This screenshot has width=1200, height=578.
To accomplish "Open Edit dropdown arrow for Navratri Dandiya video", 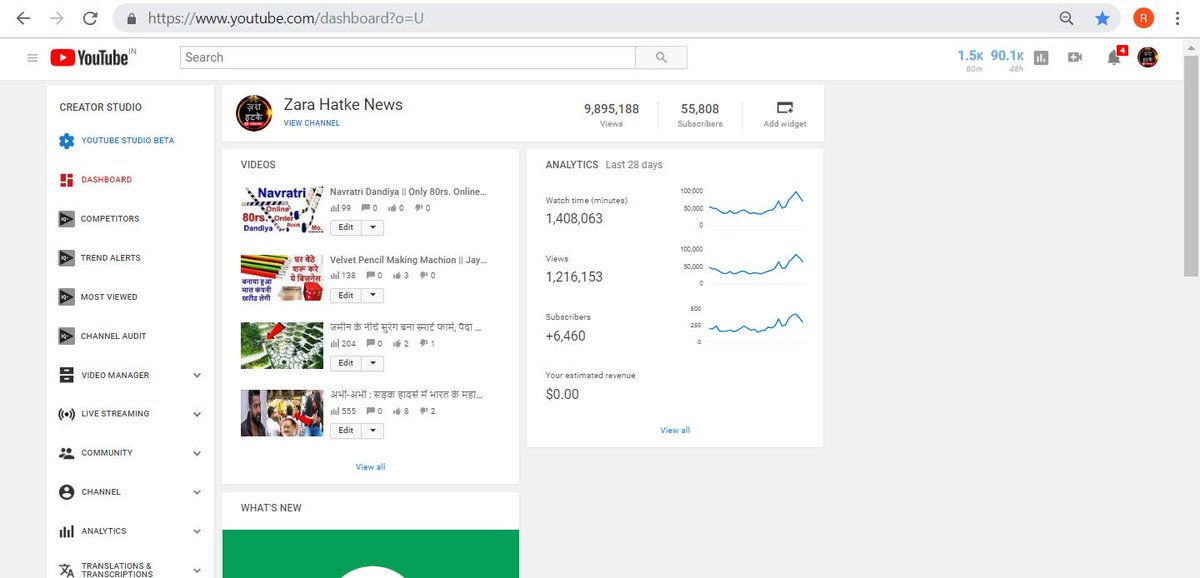I will coord(372,227).
